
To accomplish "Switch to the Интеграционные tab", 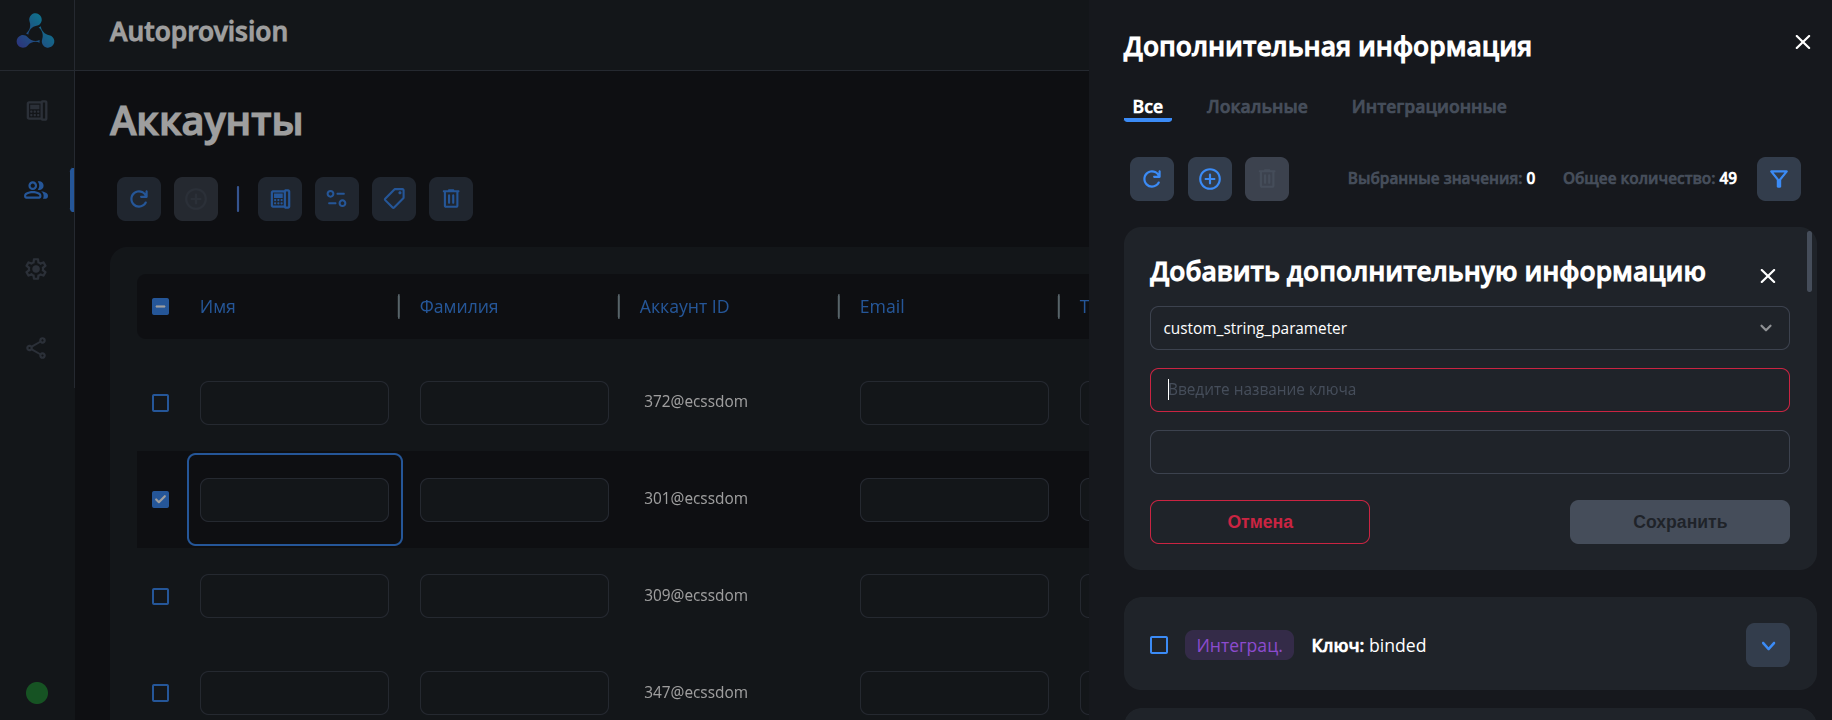I will pos(1428,107).
